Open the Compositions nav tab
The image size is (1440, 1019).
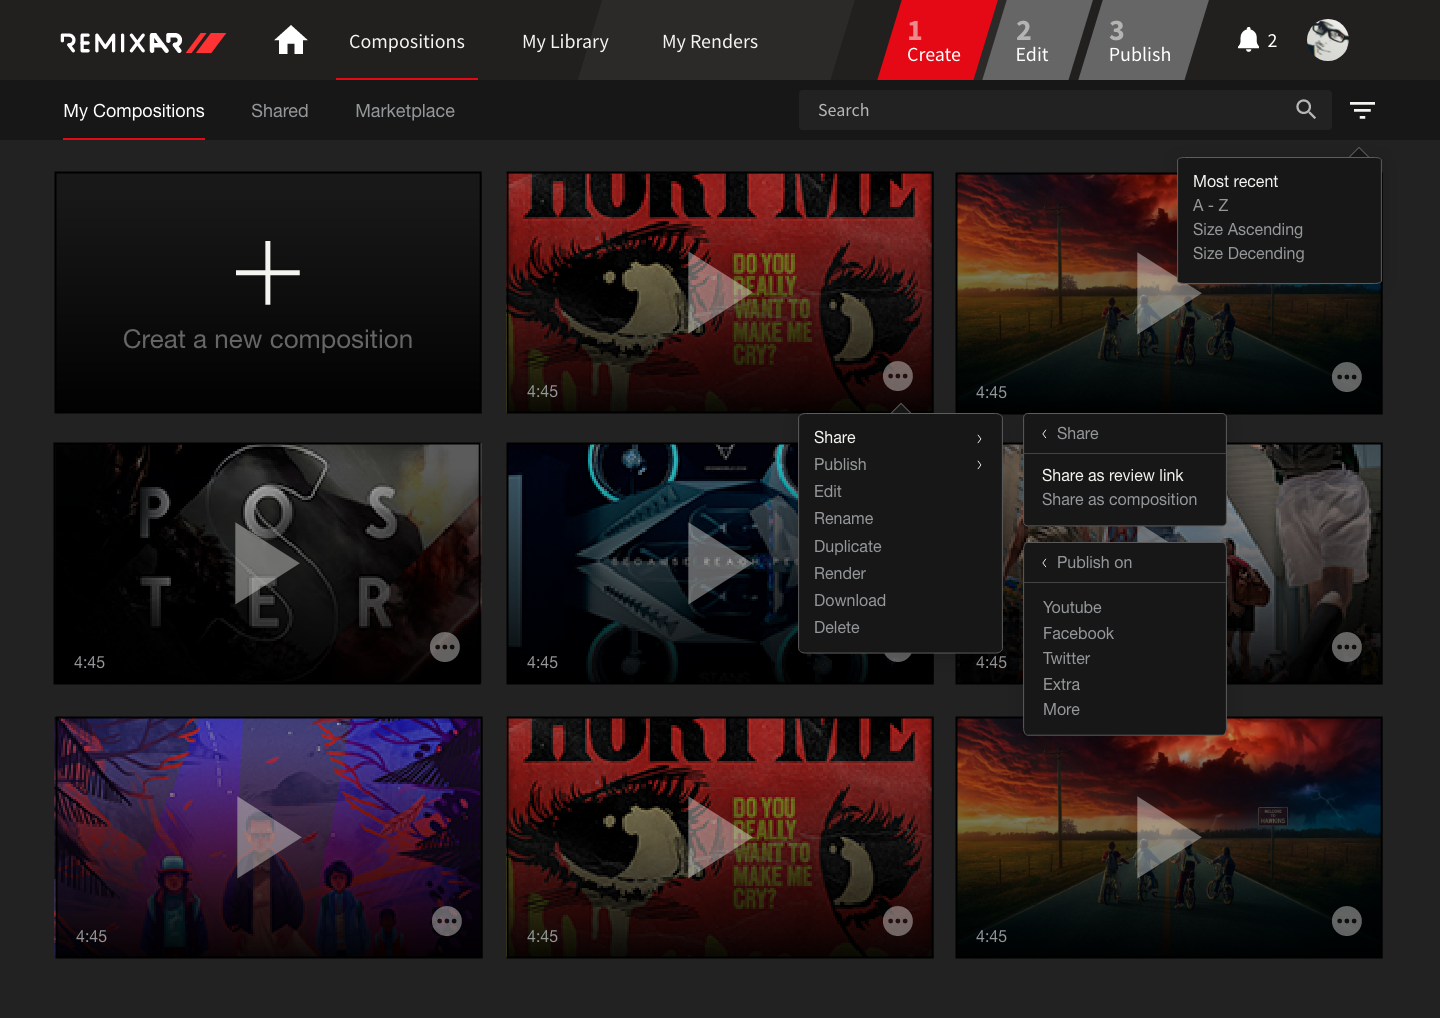point(407,41)
